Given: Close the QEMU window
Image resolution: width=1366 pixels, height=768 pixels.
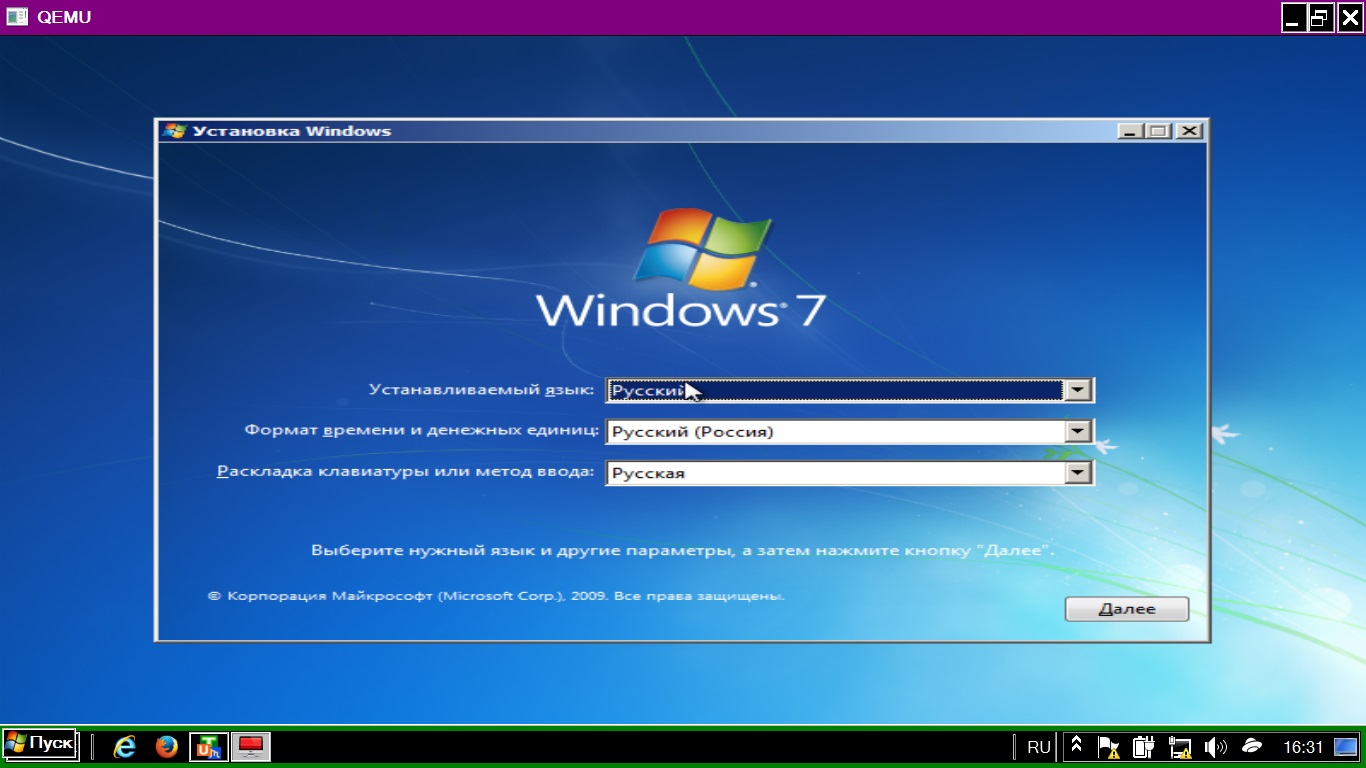Looking at the screenshot, I should pos(1350,17).
